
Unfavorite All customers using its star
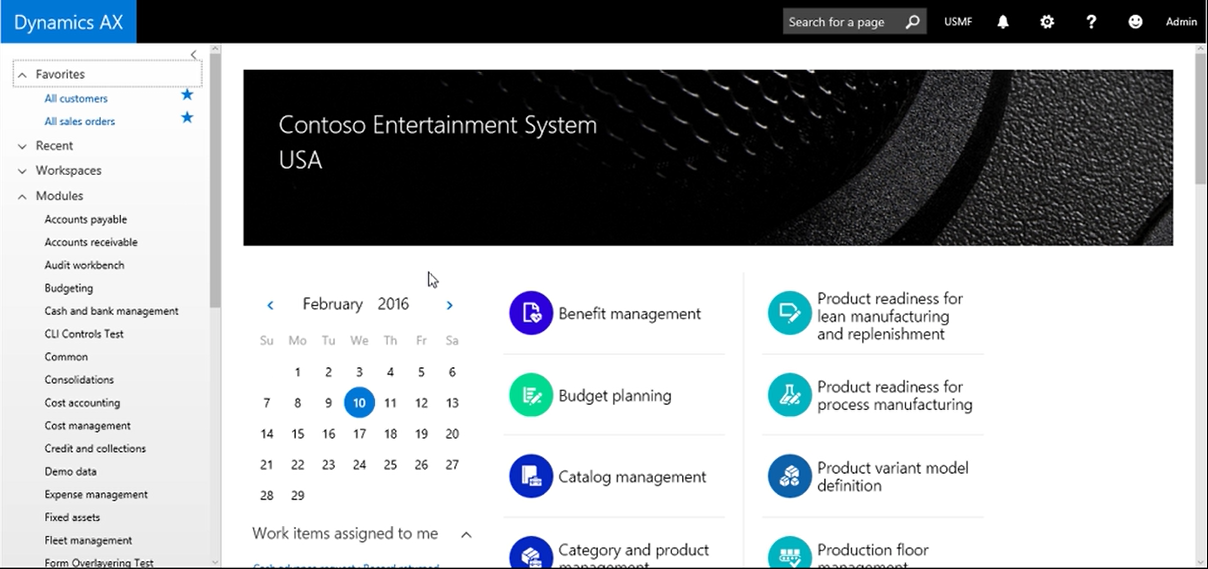pos(186,95)
